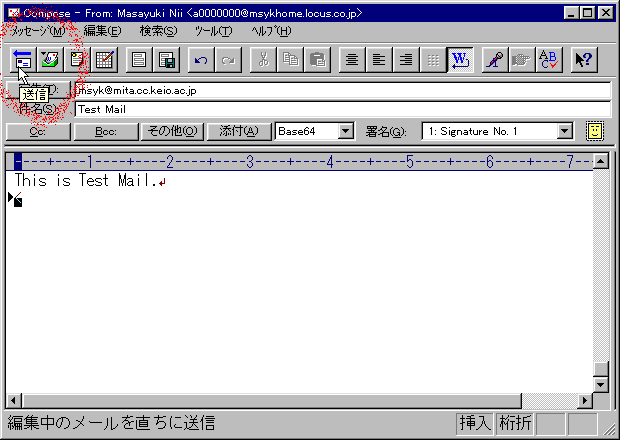
Task: Click the subject field containing Test Mail
Action: (340, 109)
